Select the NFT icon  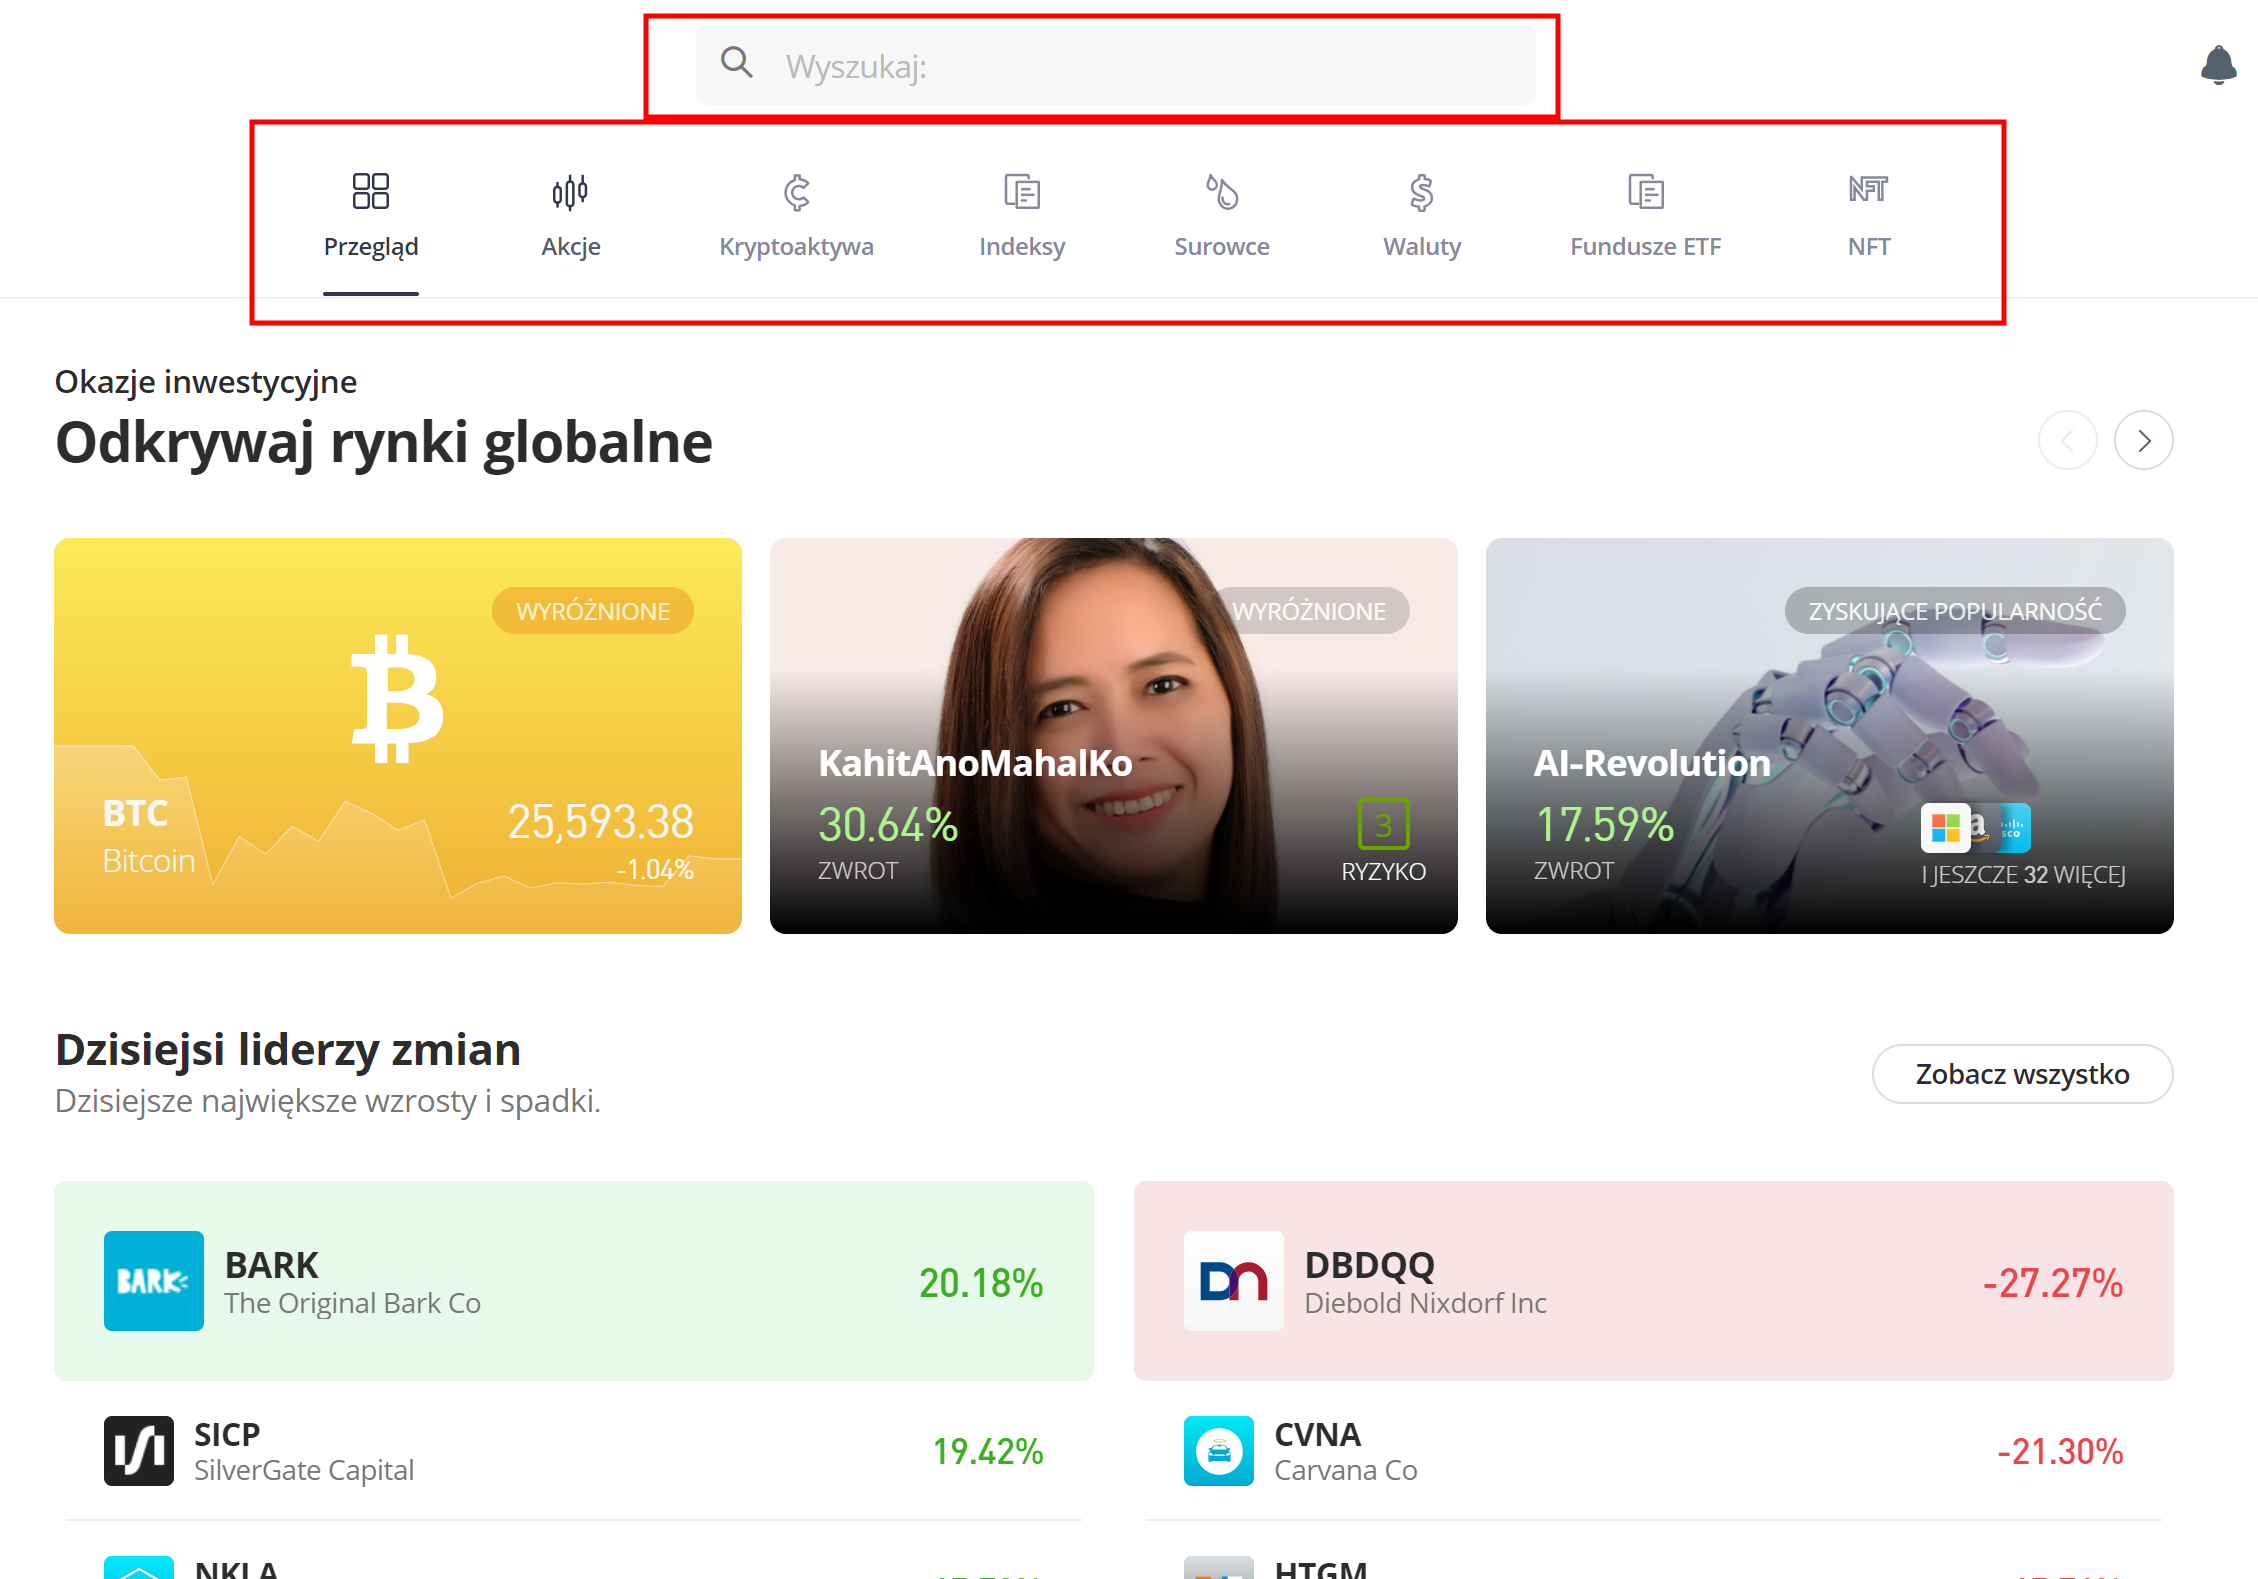click(x=1867, y=189)
